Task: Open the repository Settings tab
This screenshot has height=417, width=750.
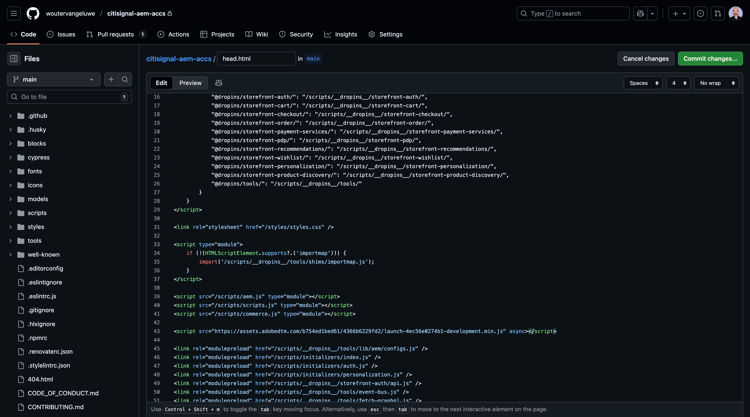Action: click(x=386, y=34)
